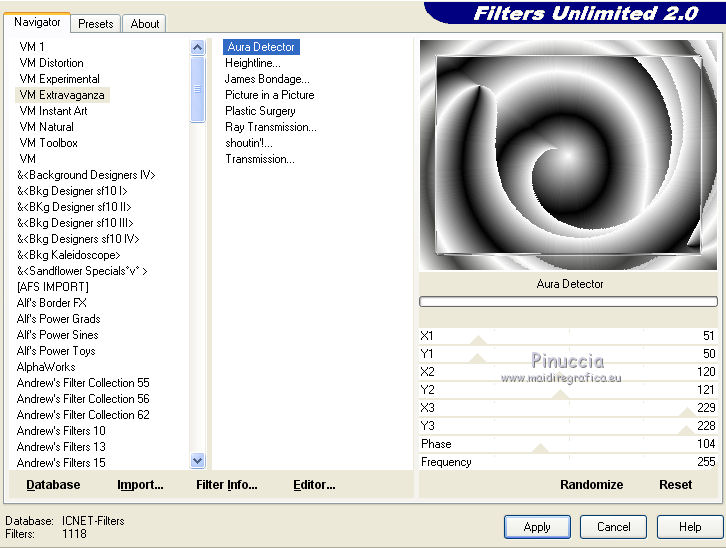Select VM Extravaganza category
The height and width of the screenshot is (548, 726).
click(62, 95)
